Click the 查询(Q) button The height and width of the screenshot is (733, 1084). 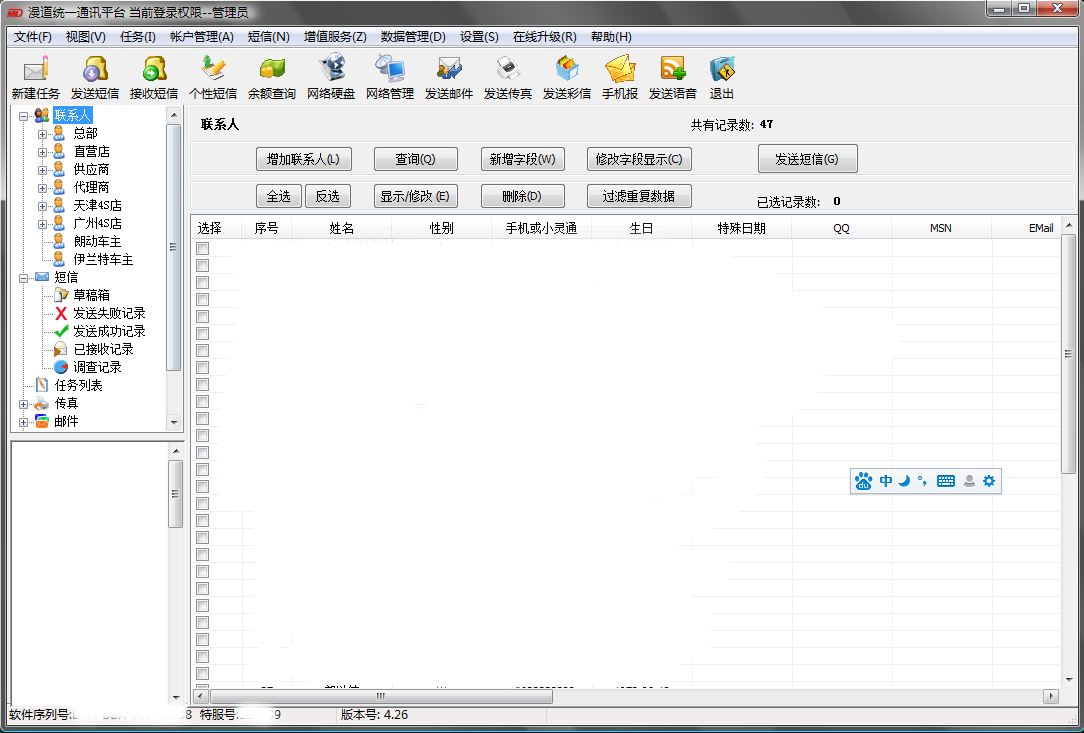click(415, 159)
